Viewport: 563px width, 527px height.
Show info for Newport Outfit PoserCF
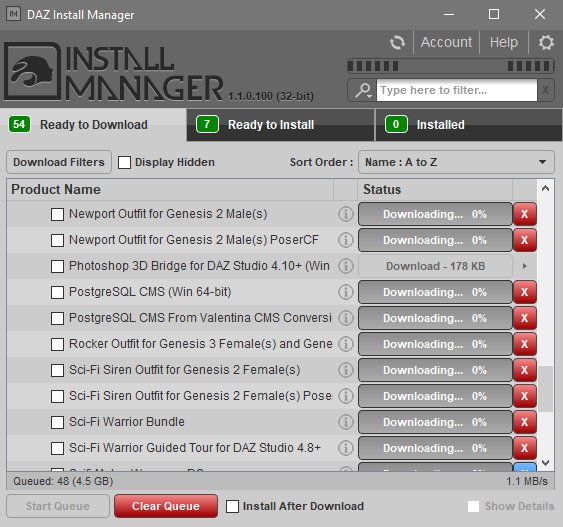(x=345, y=240)
